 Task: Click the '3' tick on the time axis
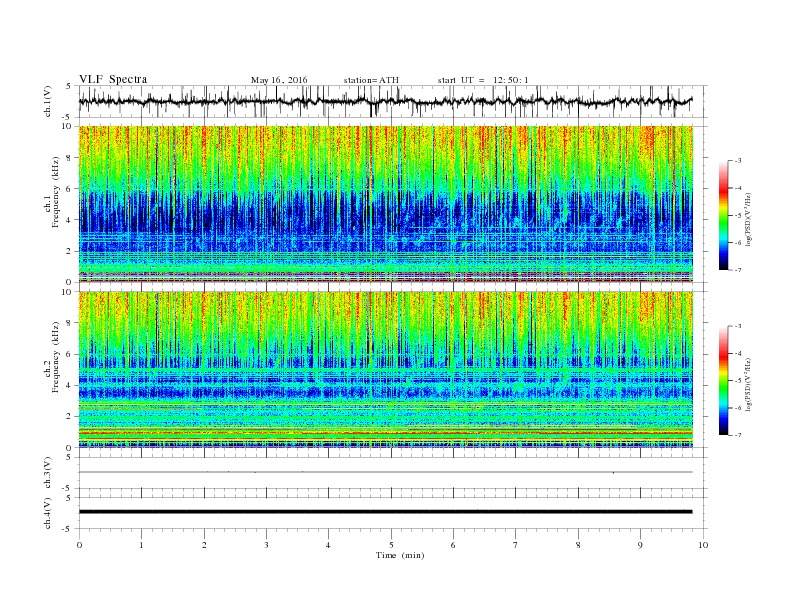tap(266, 545)
